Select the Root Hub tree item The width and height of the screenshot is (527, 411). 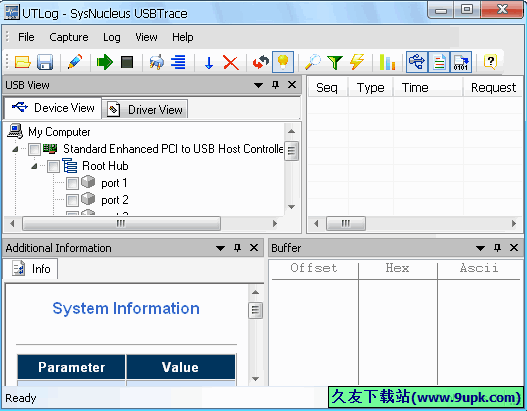point(105,166)
